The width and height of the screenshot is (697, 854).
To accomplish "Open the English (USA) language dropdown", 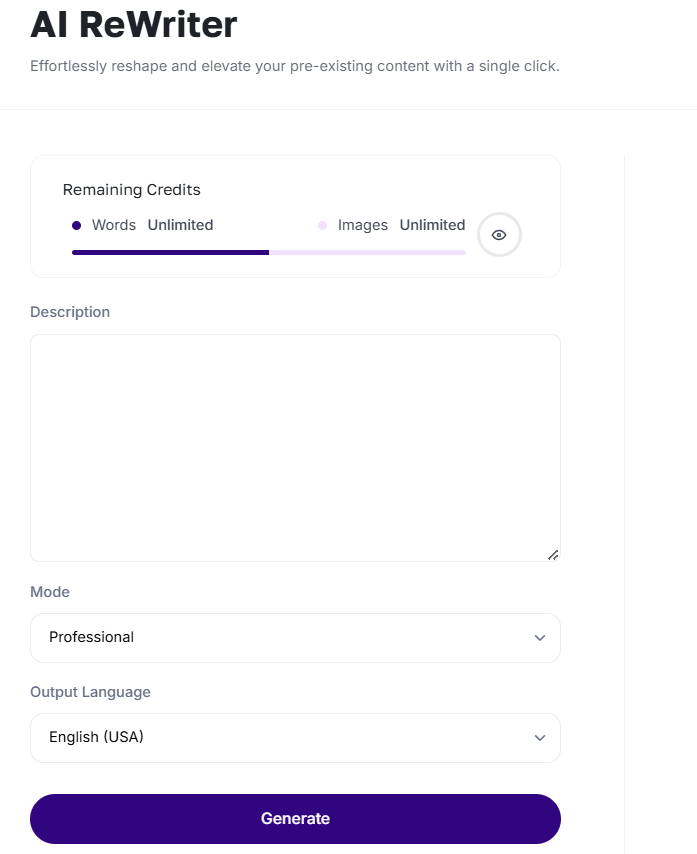I will (295, 738).
